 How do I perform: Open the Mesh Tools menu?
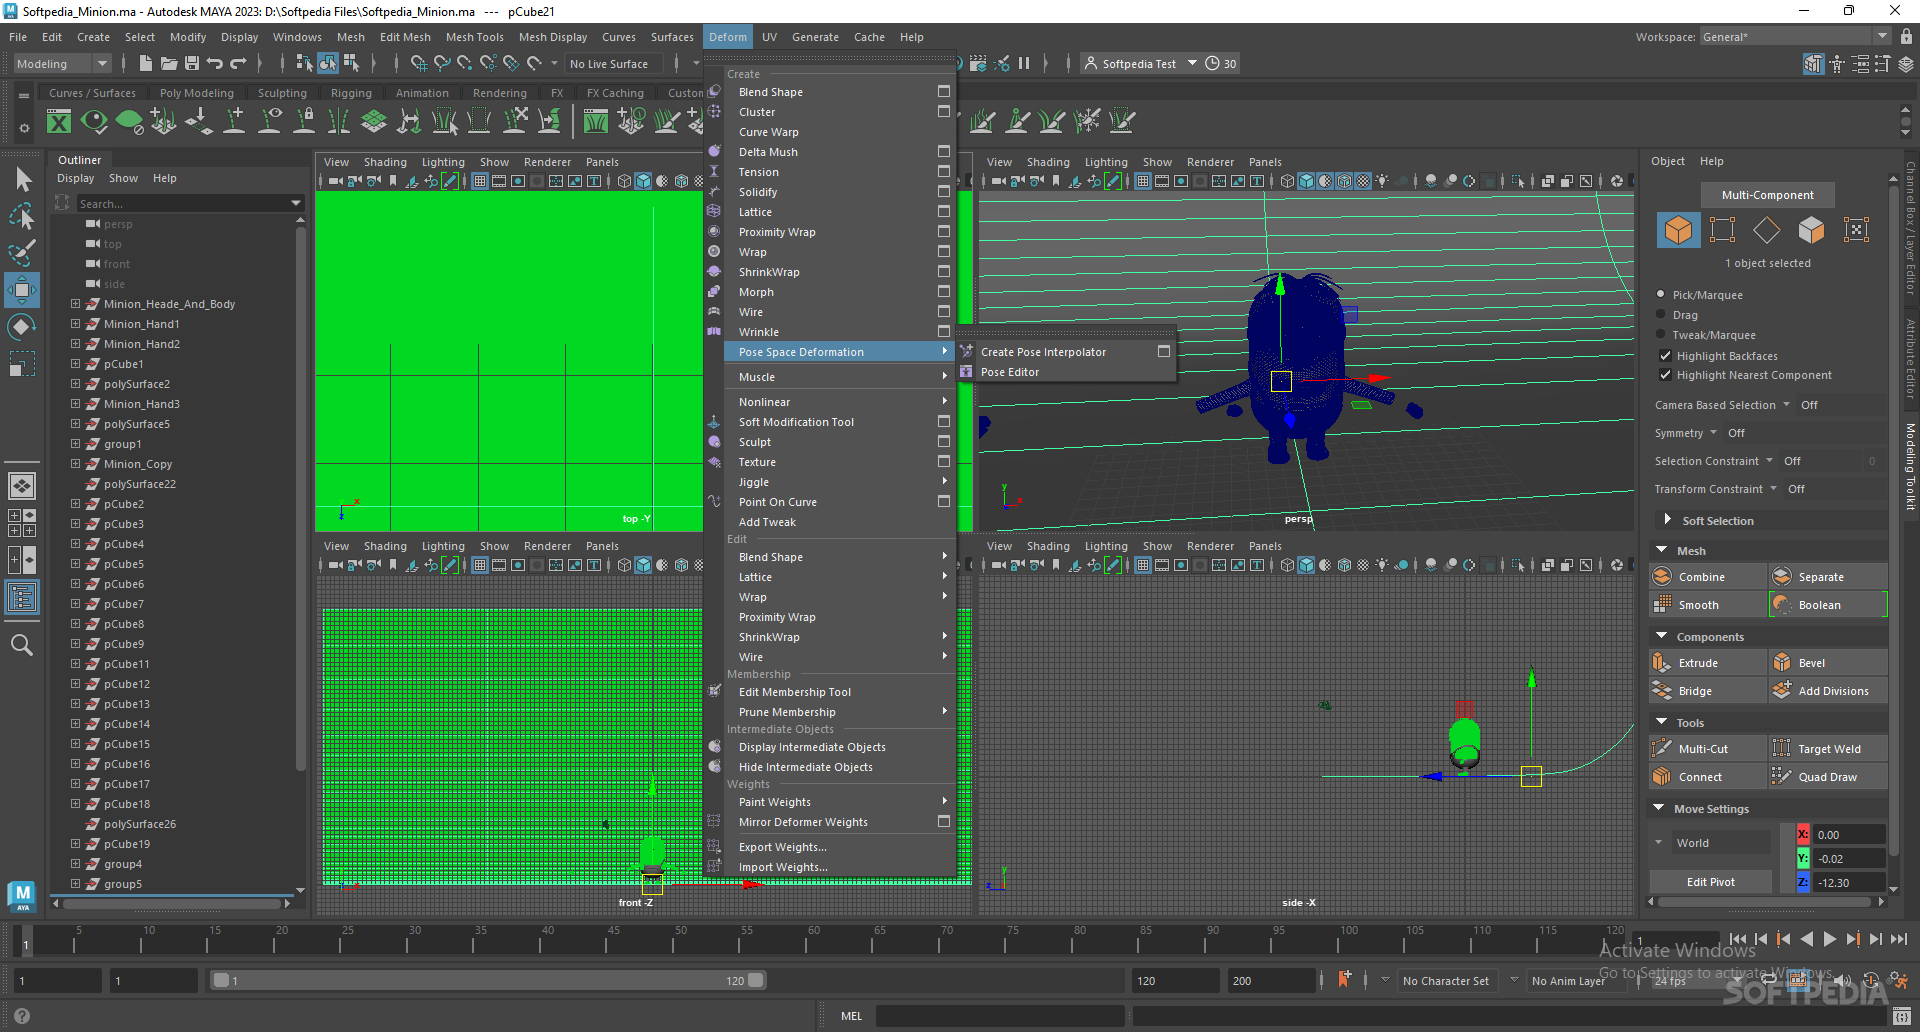tap(474, 37)
